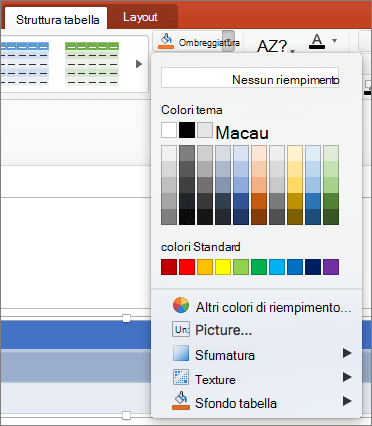
Task: Pick the lightest yellow theme shade
Action: coord(295,153)
